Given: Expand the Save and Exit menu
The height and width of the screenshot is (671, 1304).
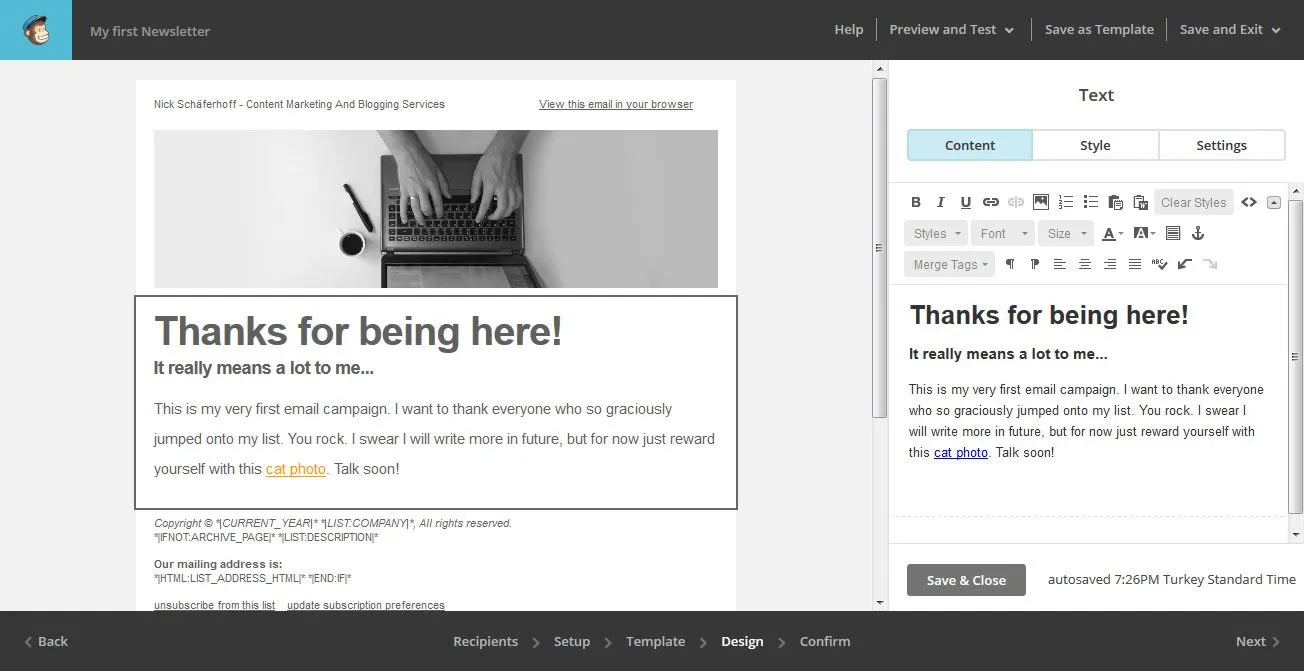Looking at the screenshot, I should tap(1230, 30).
